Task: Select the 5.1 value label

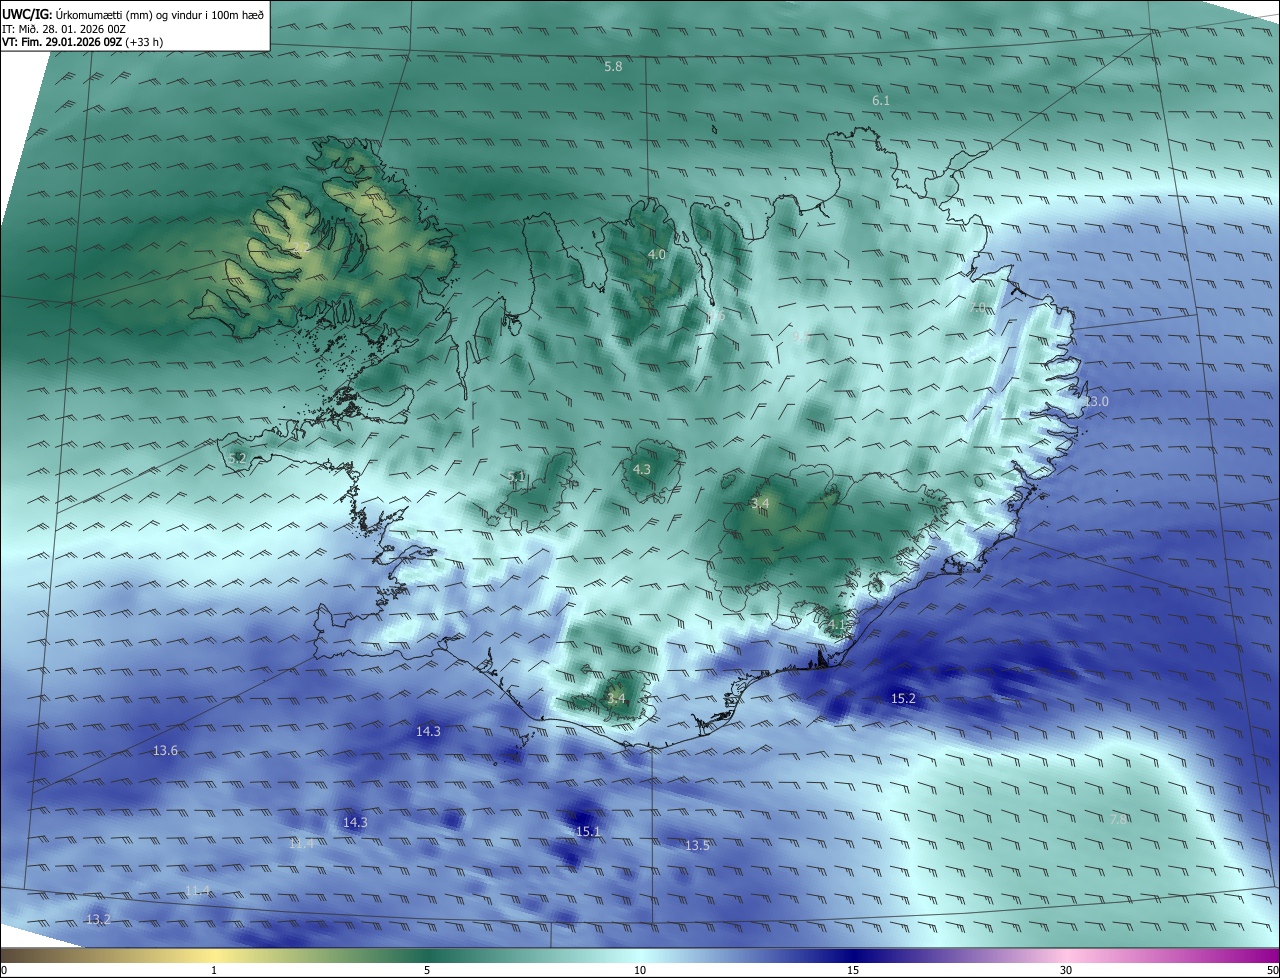Action: click(x=516, y=477)
